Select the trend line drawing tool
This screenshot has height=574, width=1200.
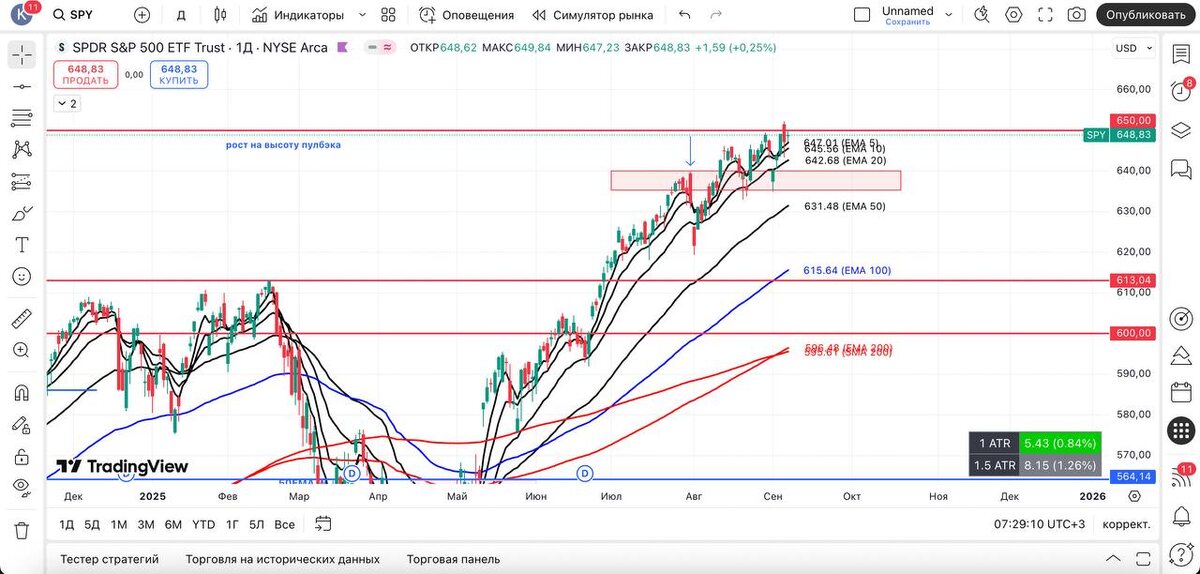(x=22, y=87)
